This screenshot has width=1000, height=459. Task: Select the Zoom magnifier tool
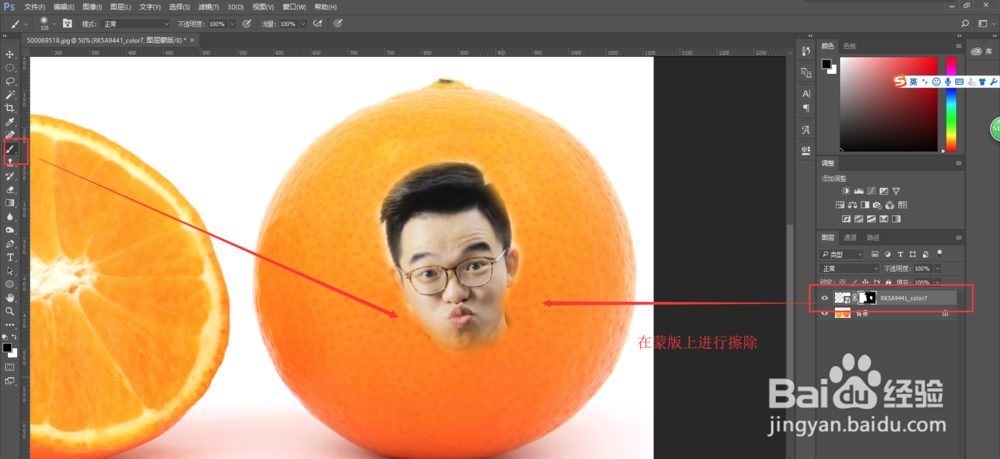coord(10,311)
